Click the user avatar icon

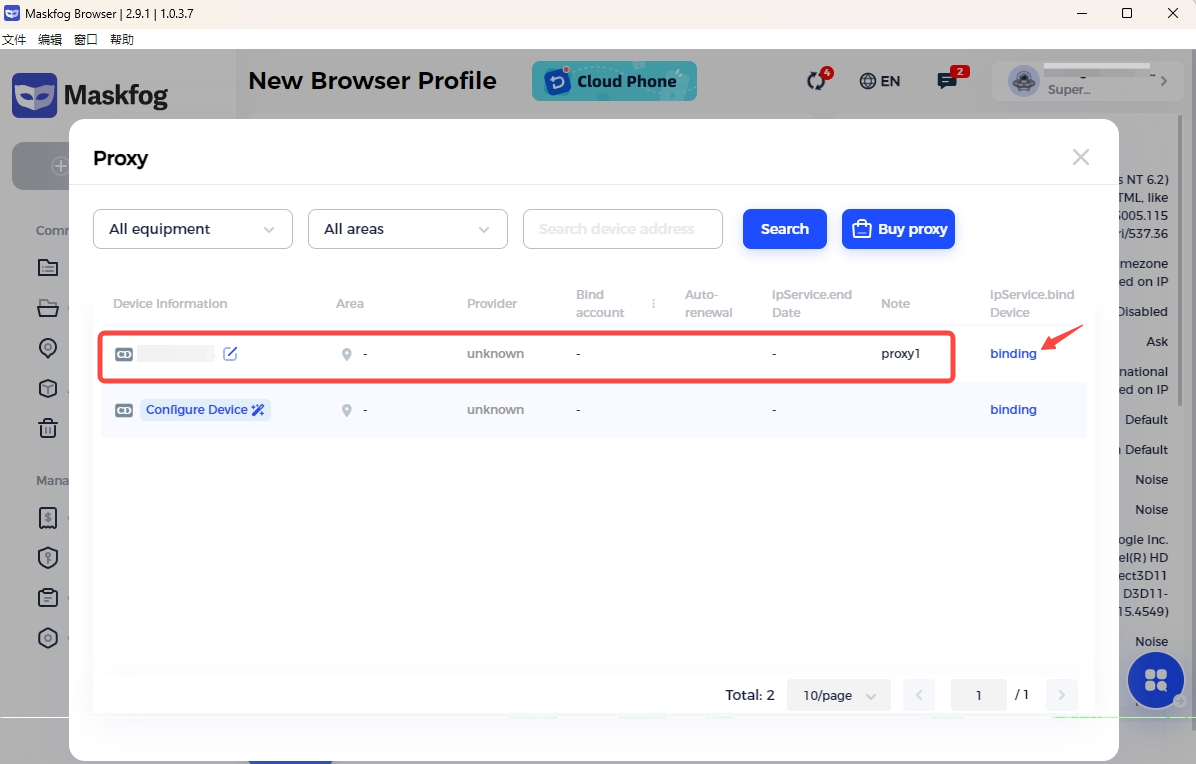pos(1024,81)
